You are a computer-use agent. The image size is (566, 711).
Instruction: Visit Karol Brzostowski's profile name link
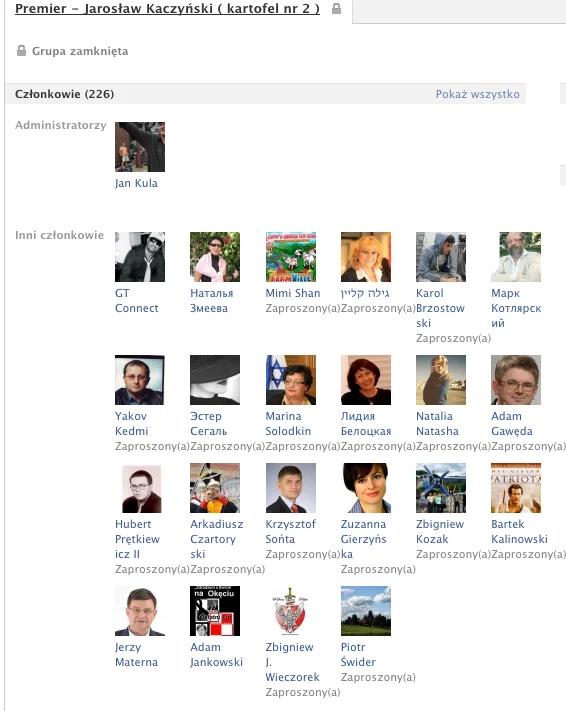pos(440,308)
